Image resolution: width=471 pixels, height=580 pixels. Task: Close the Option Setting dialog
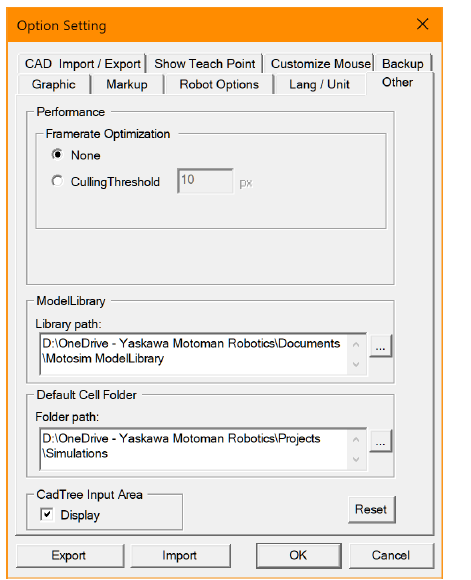(x=423, y=24)
